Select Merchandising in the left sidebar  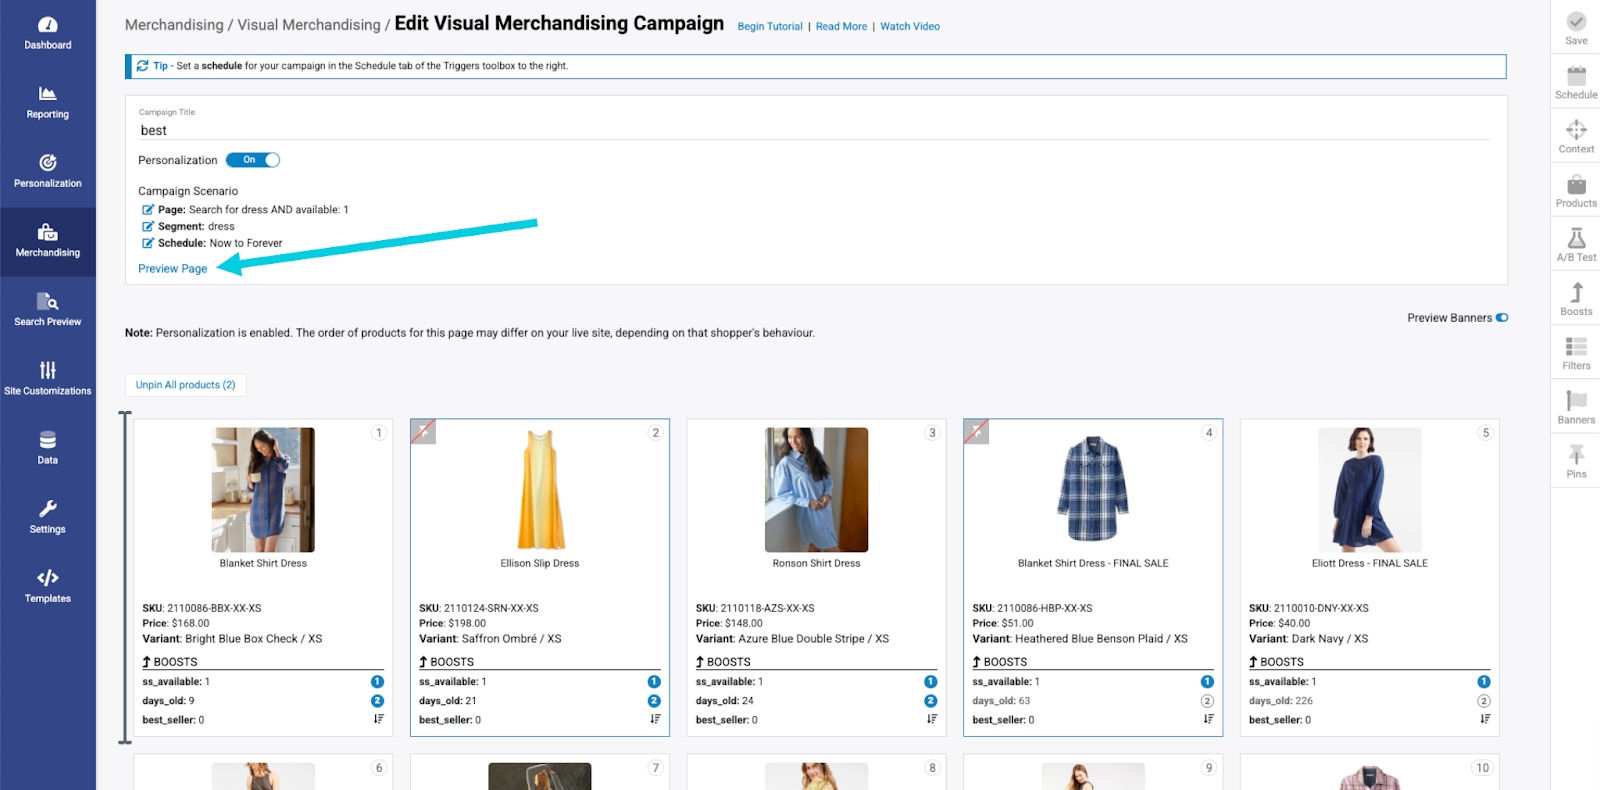pos(48,241)
